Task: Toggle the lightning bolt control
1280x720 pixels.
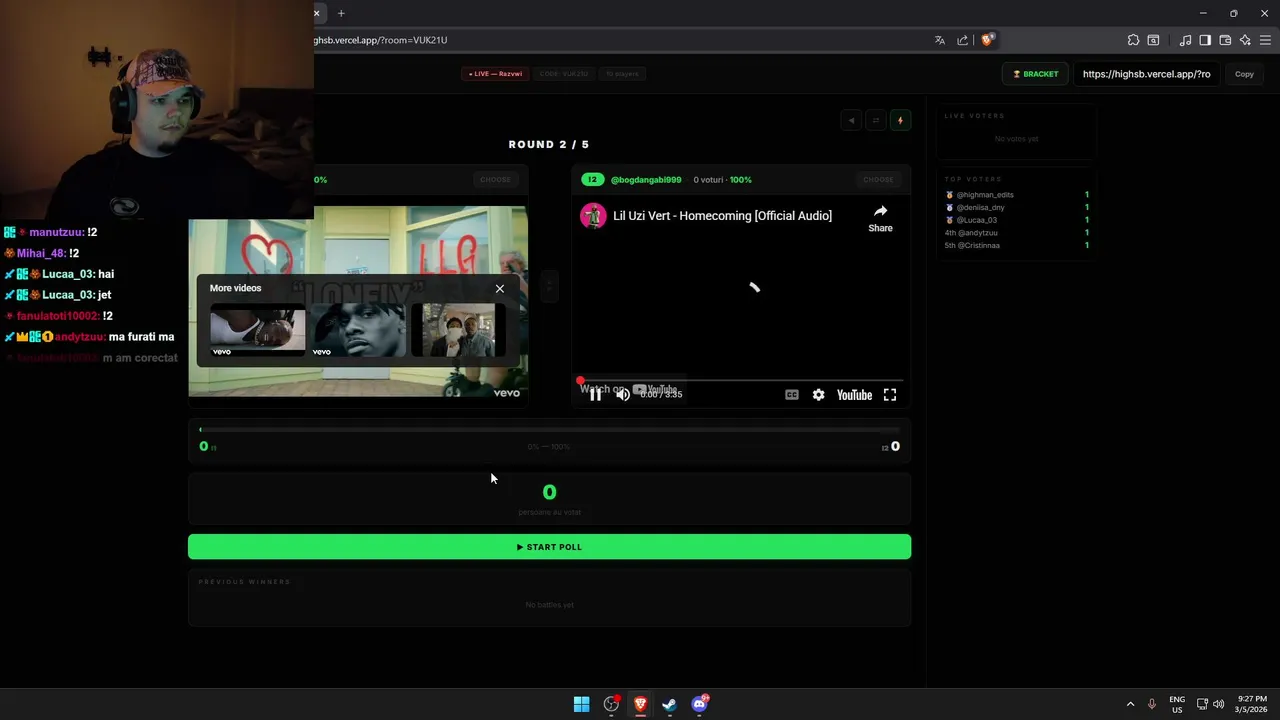Action: (x=900, y=120)
